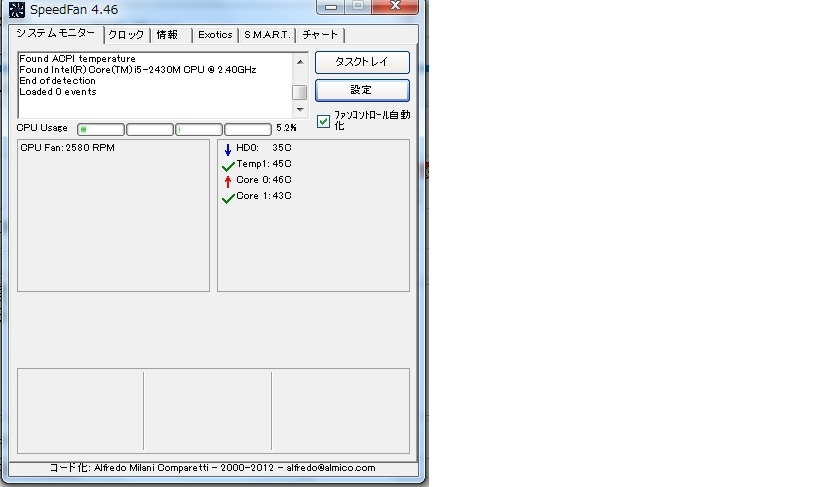The image size is (819, 487).
Task: Close the SpeedFan window
Action: point(395,7)
